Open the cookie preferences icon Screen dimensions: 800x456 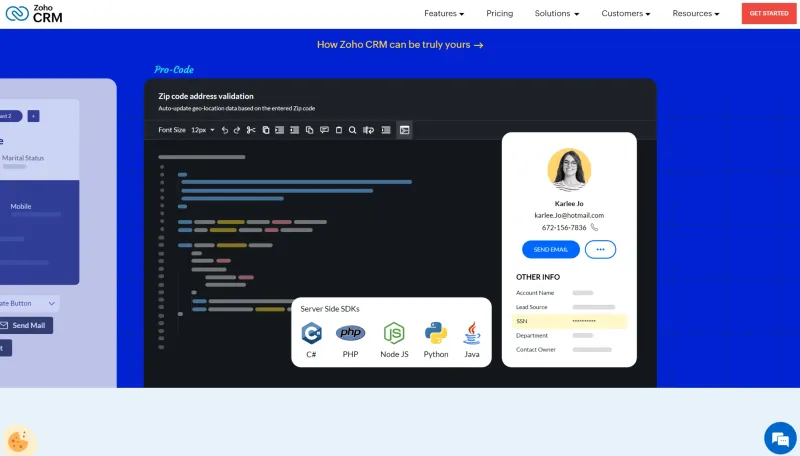pos(18,441)
